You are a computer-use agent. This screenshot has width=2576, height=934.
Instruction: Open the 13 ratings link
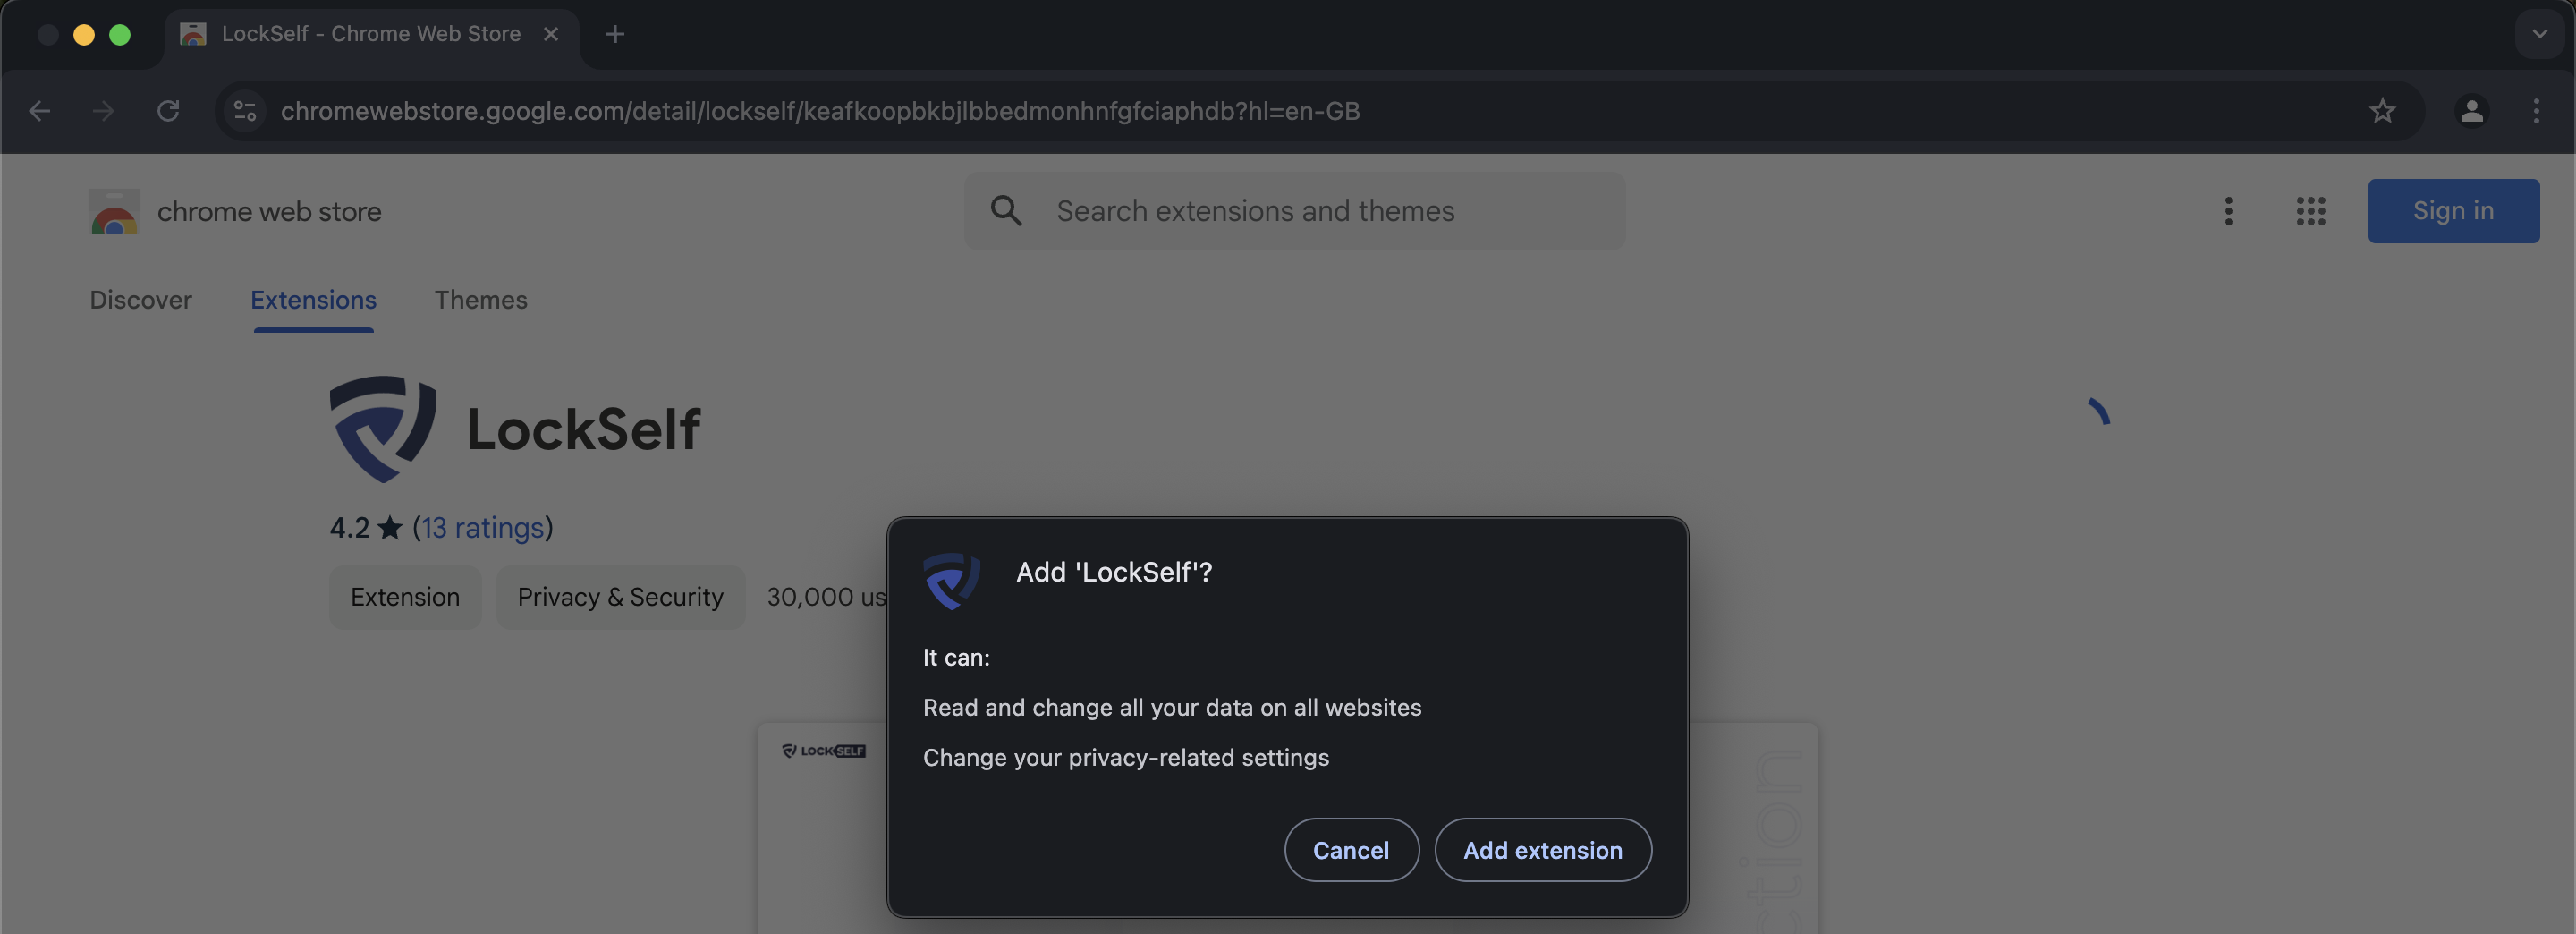tap(483, 528)
